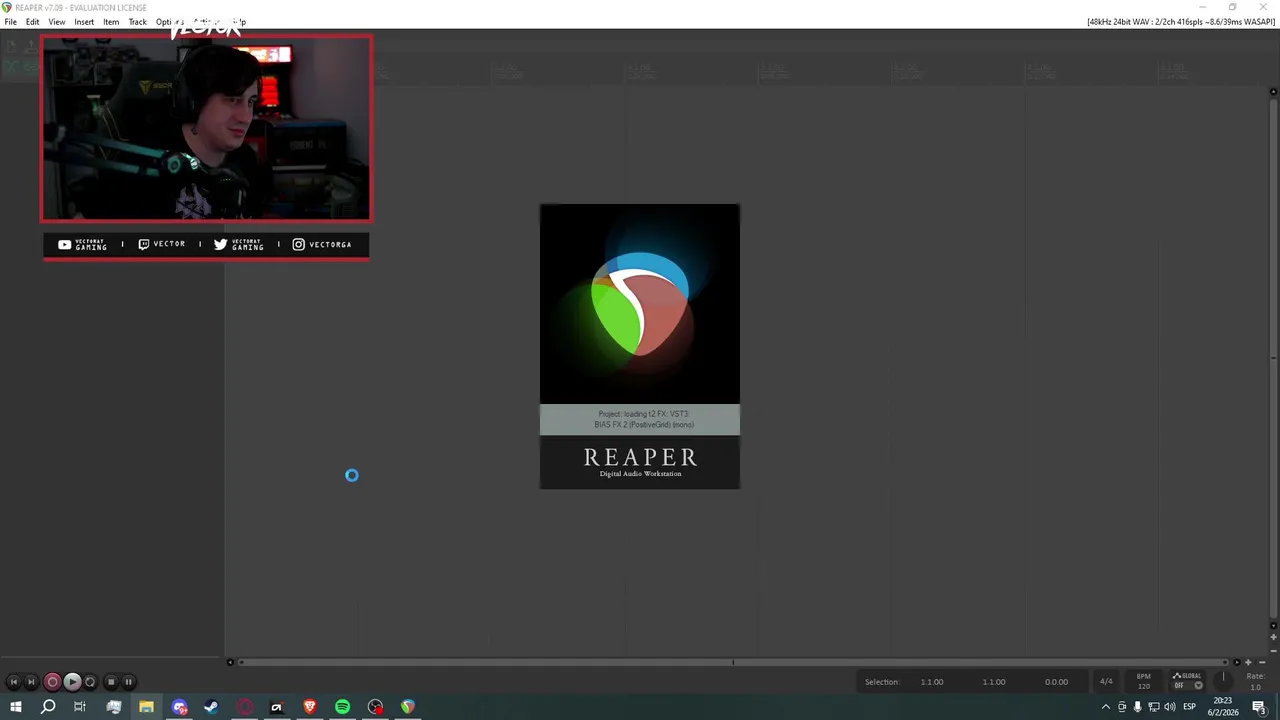Image resolution: width=1280 pixels, height=720 pixels.
Task: Open the Insert menu
Action: point(84,22)
